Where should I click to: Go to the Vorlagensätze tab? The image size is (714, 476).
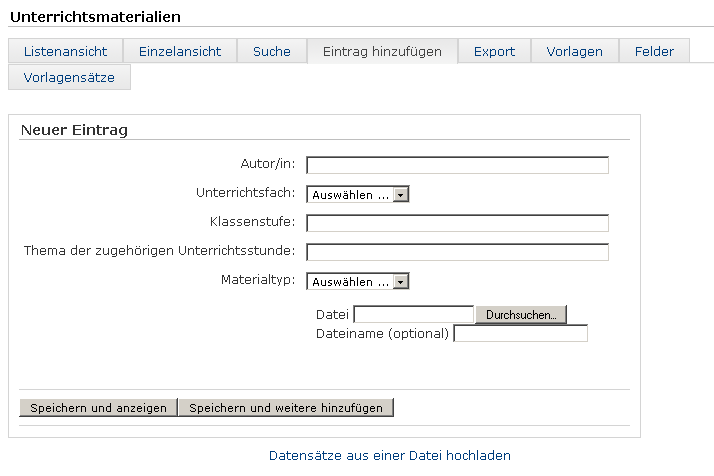coord(69,77)
